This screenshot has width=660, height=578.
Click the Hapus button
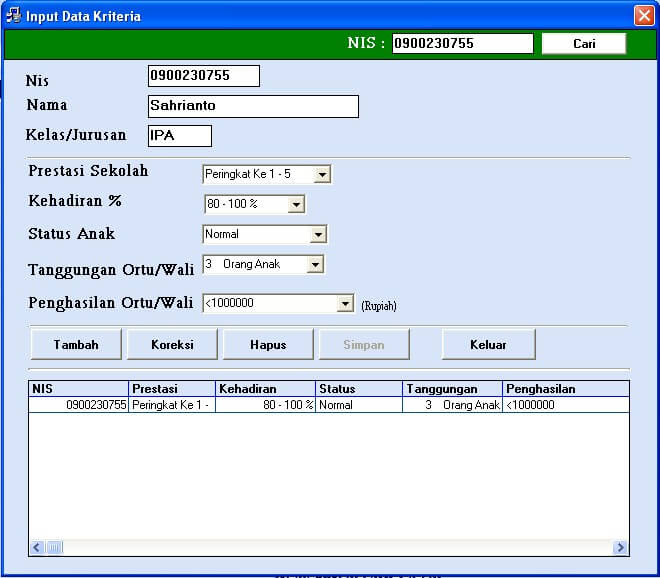(x=268, y=345)
